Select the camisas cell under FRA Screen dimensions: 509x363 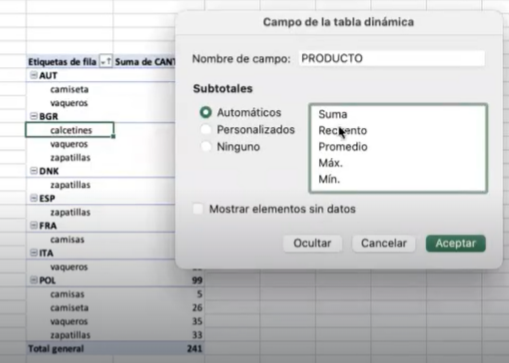click(70, 240)
